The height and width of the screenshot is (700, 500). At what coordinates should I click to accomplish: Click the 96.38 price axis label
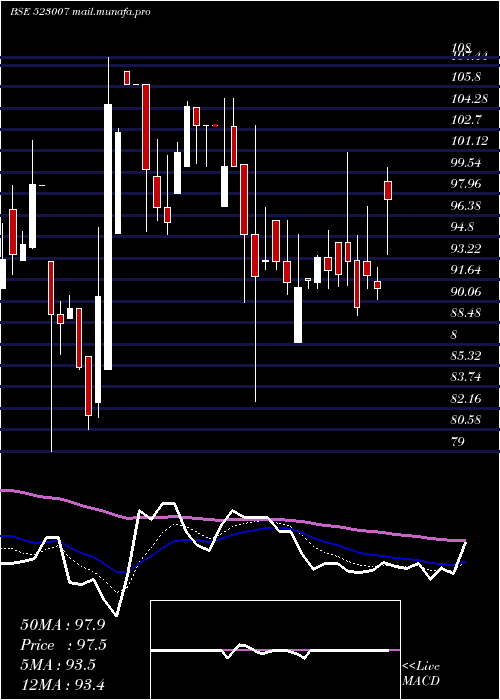pyautogui.click(x=466, y=206)
